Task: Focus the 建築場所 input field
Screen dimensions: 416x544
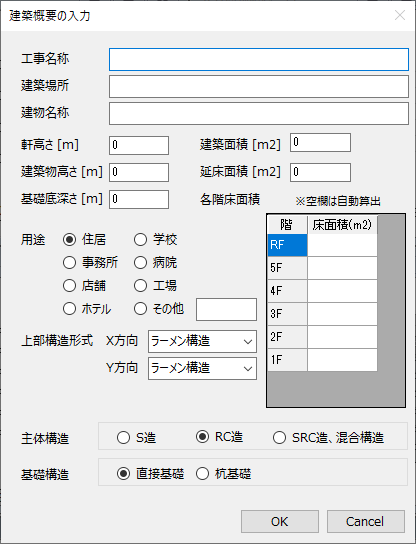Action: (259, 86)
